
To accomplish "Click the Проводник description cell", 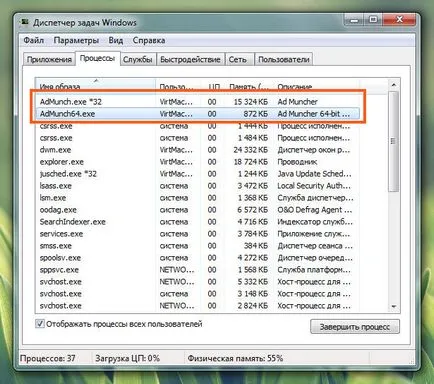I will tap(297, 162).
